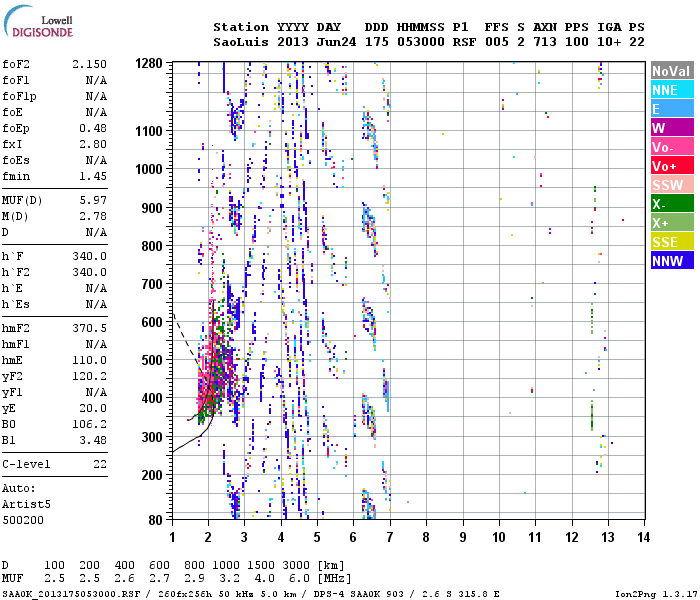Select the NNW dark blue legend swatch
The height and width of the screenshot is (600, 700).
point(672,260)
